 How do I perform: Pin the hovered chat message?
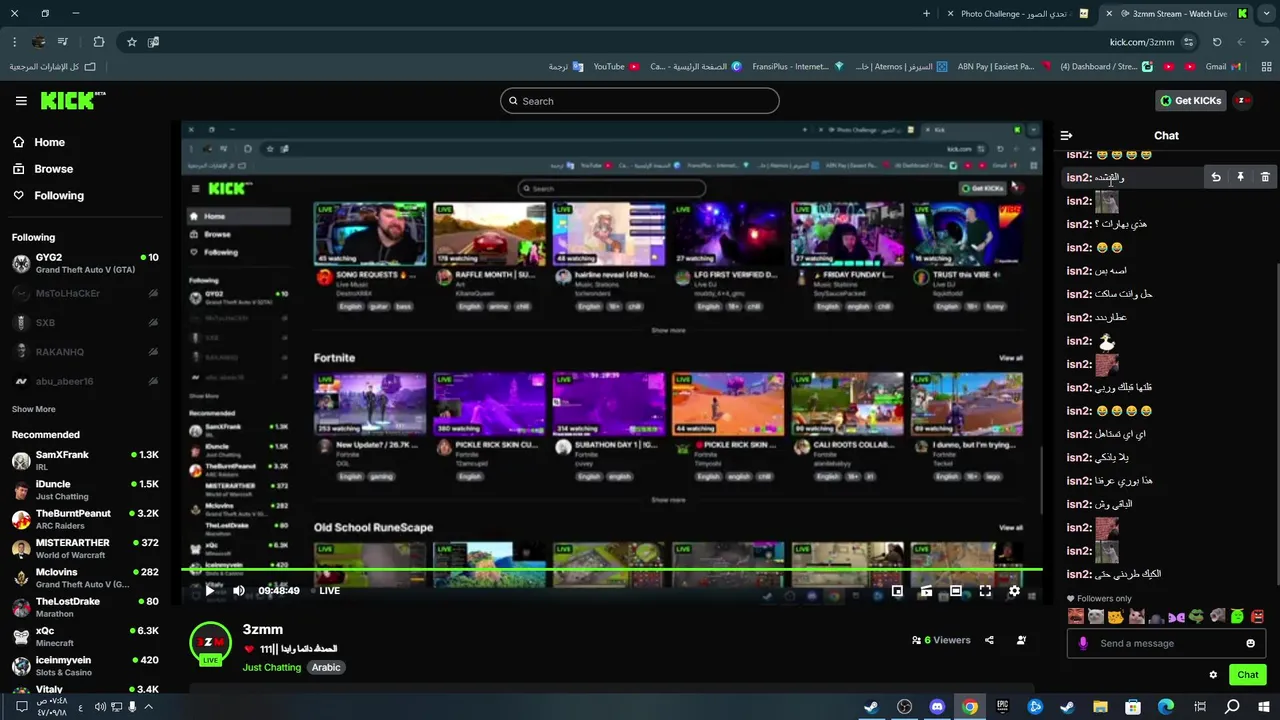tap(1240, 177)
